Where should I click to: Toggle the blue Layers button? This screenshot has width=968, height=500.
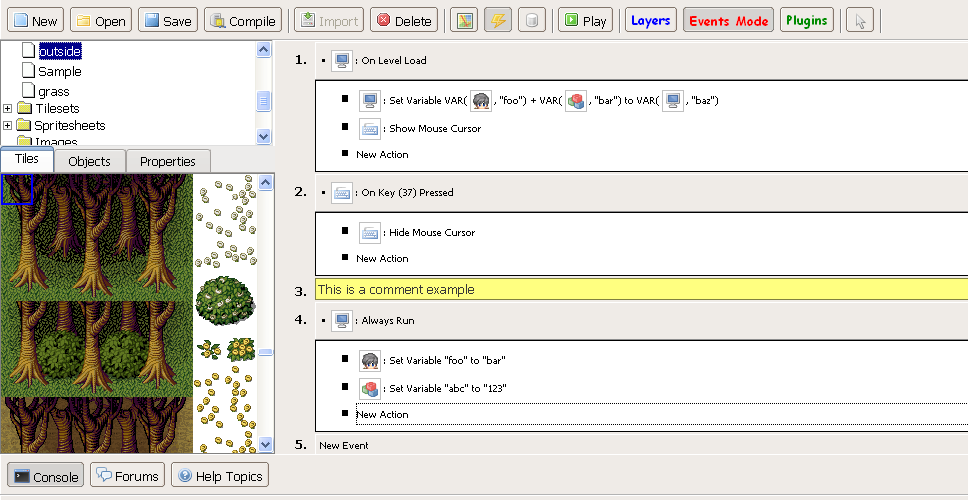point(651,20)
